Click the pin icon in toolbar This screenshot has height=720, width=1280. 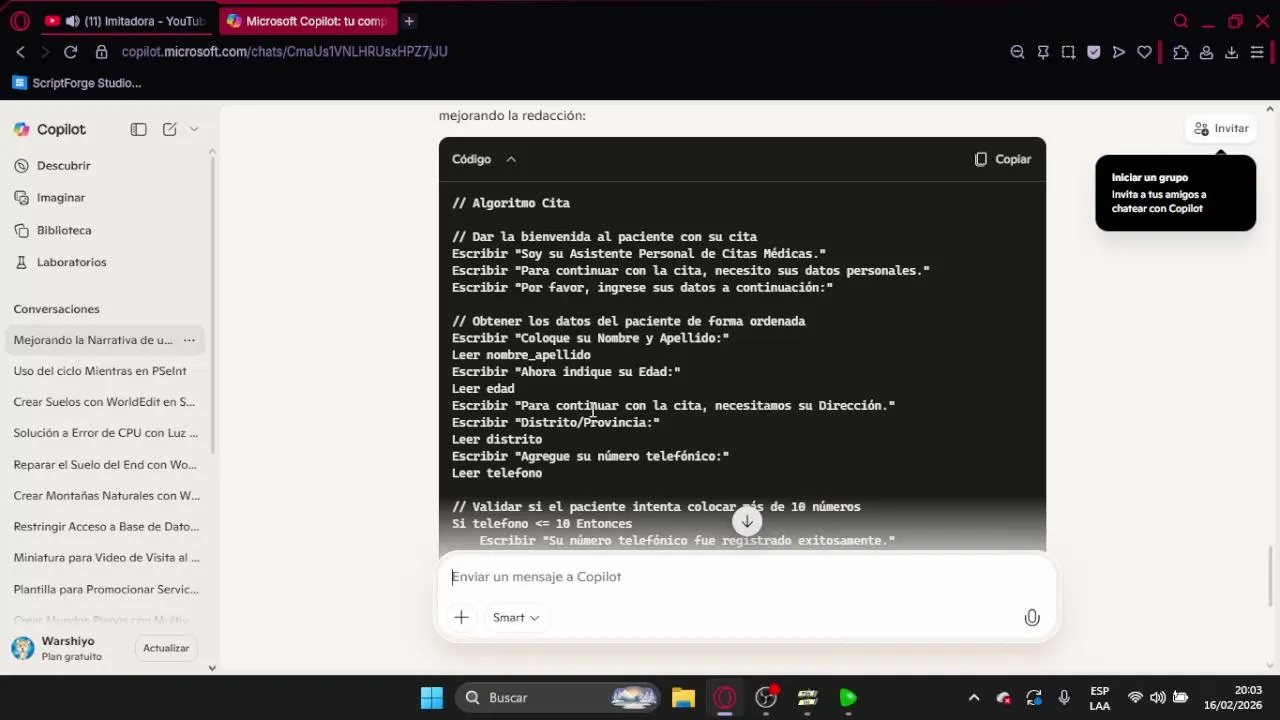point(1043,52)
